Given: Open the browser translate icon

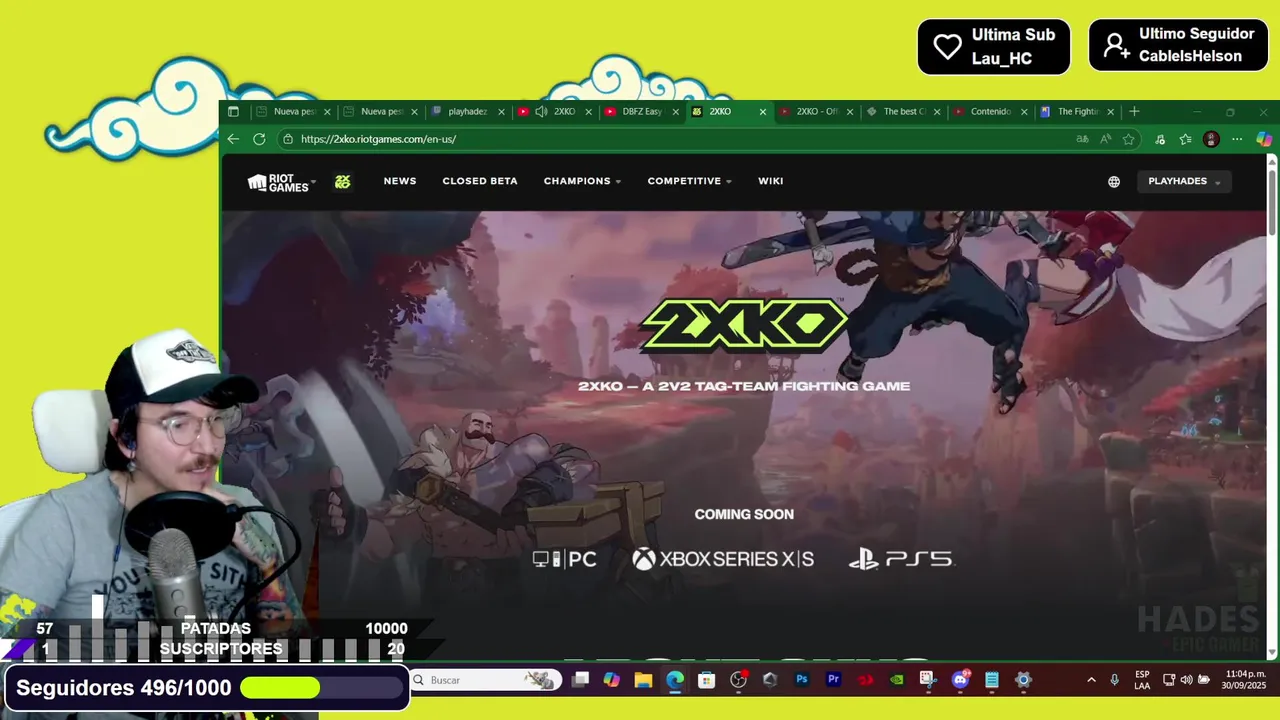Looking at the screenshot, I should pyautogui.click(x=1082, y=139).
